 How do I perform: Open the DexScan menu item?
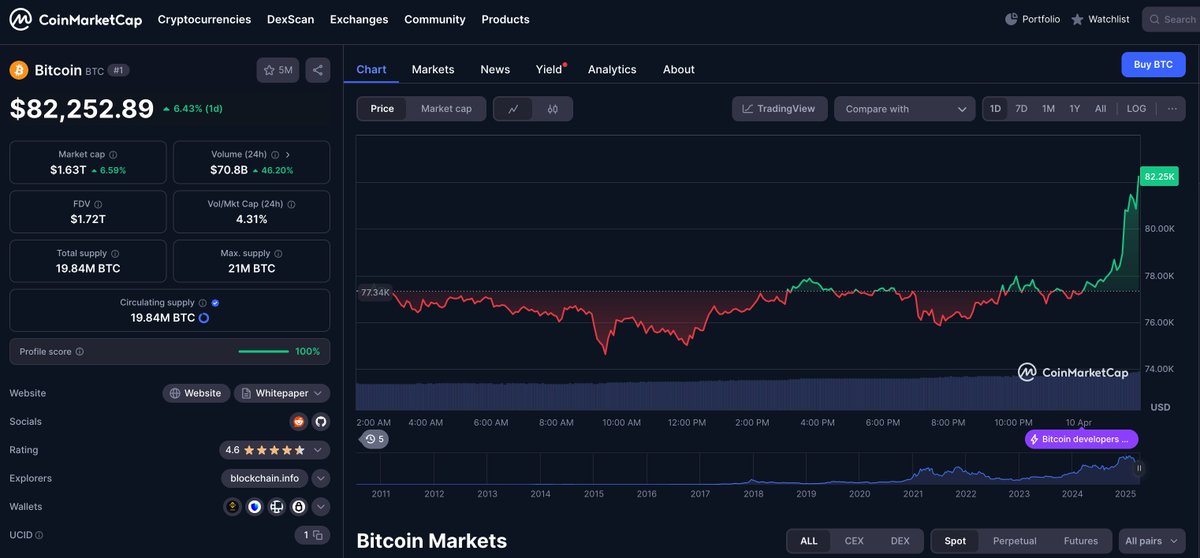point(290,19)
